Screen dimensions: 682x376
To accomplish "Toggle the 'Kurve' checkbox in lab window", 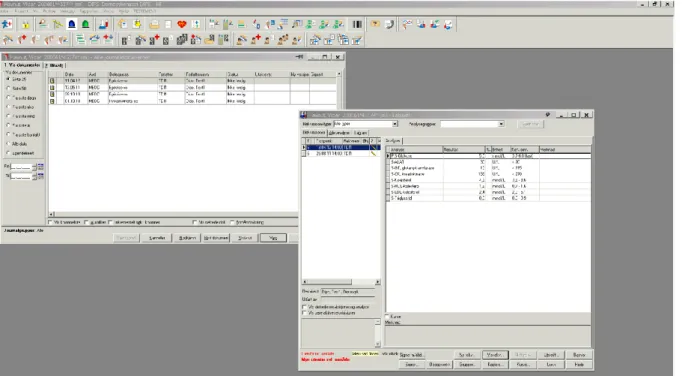I will point(387,316).
